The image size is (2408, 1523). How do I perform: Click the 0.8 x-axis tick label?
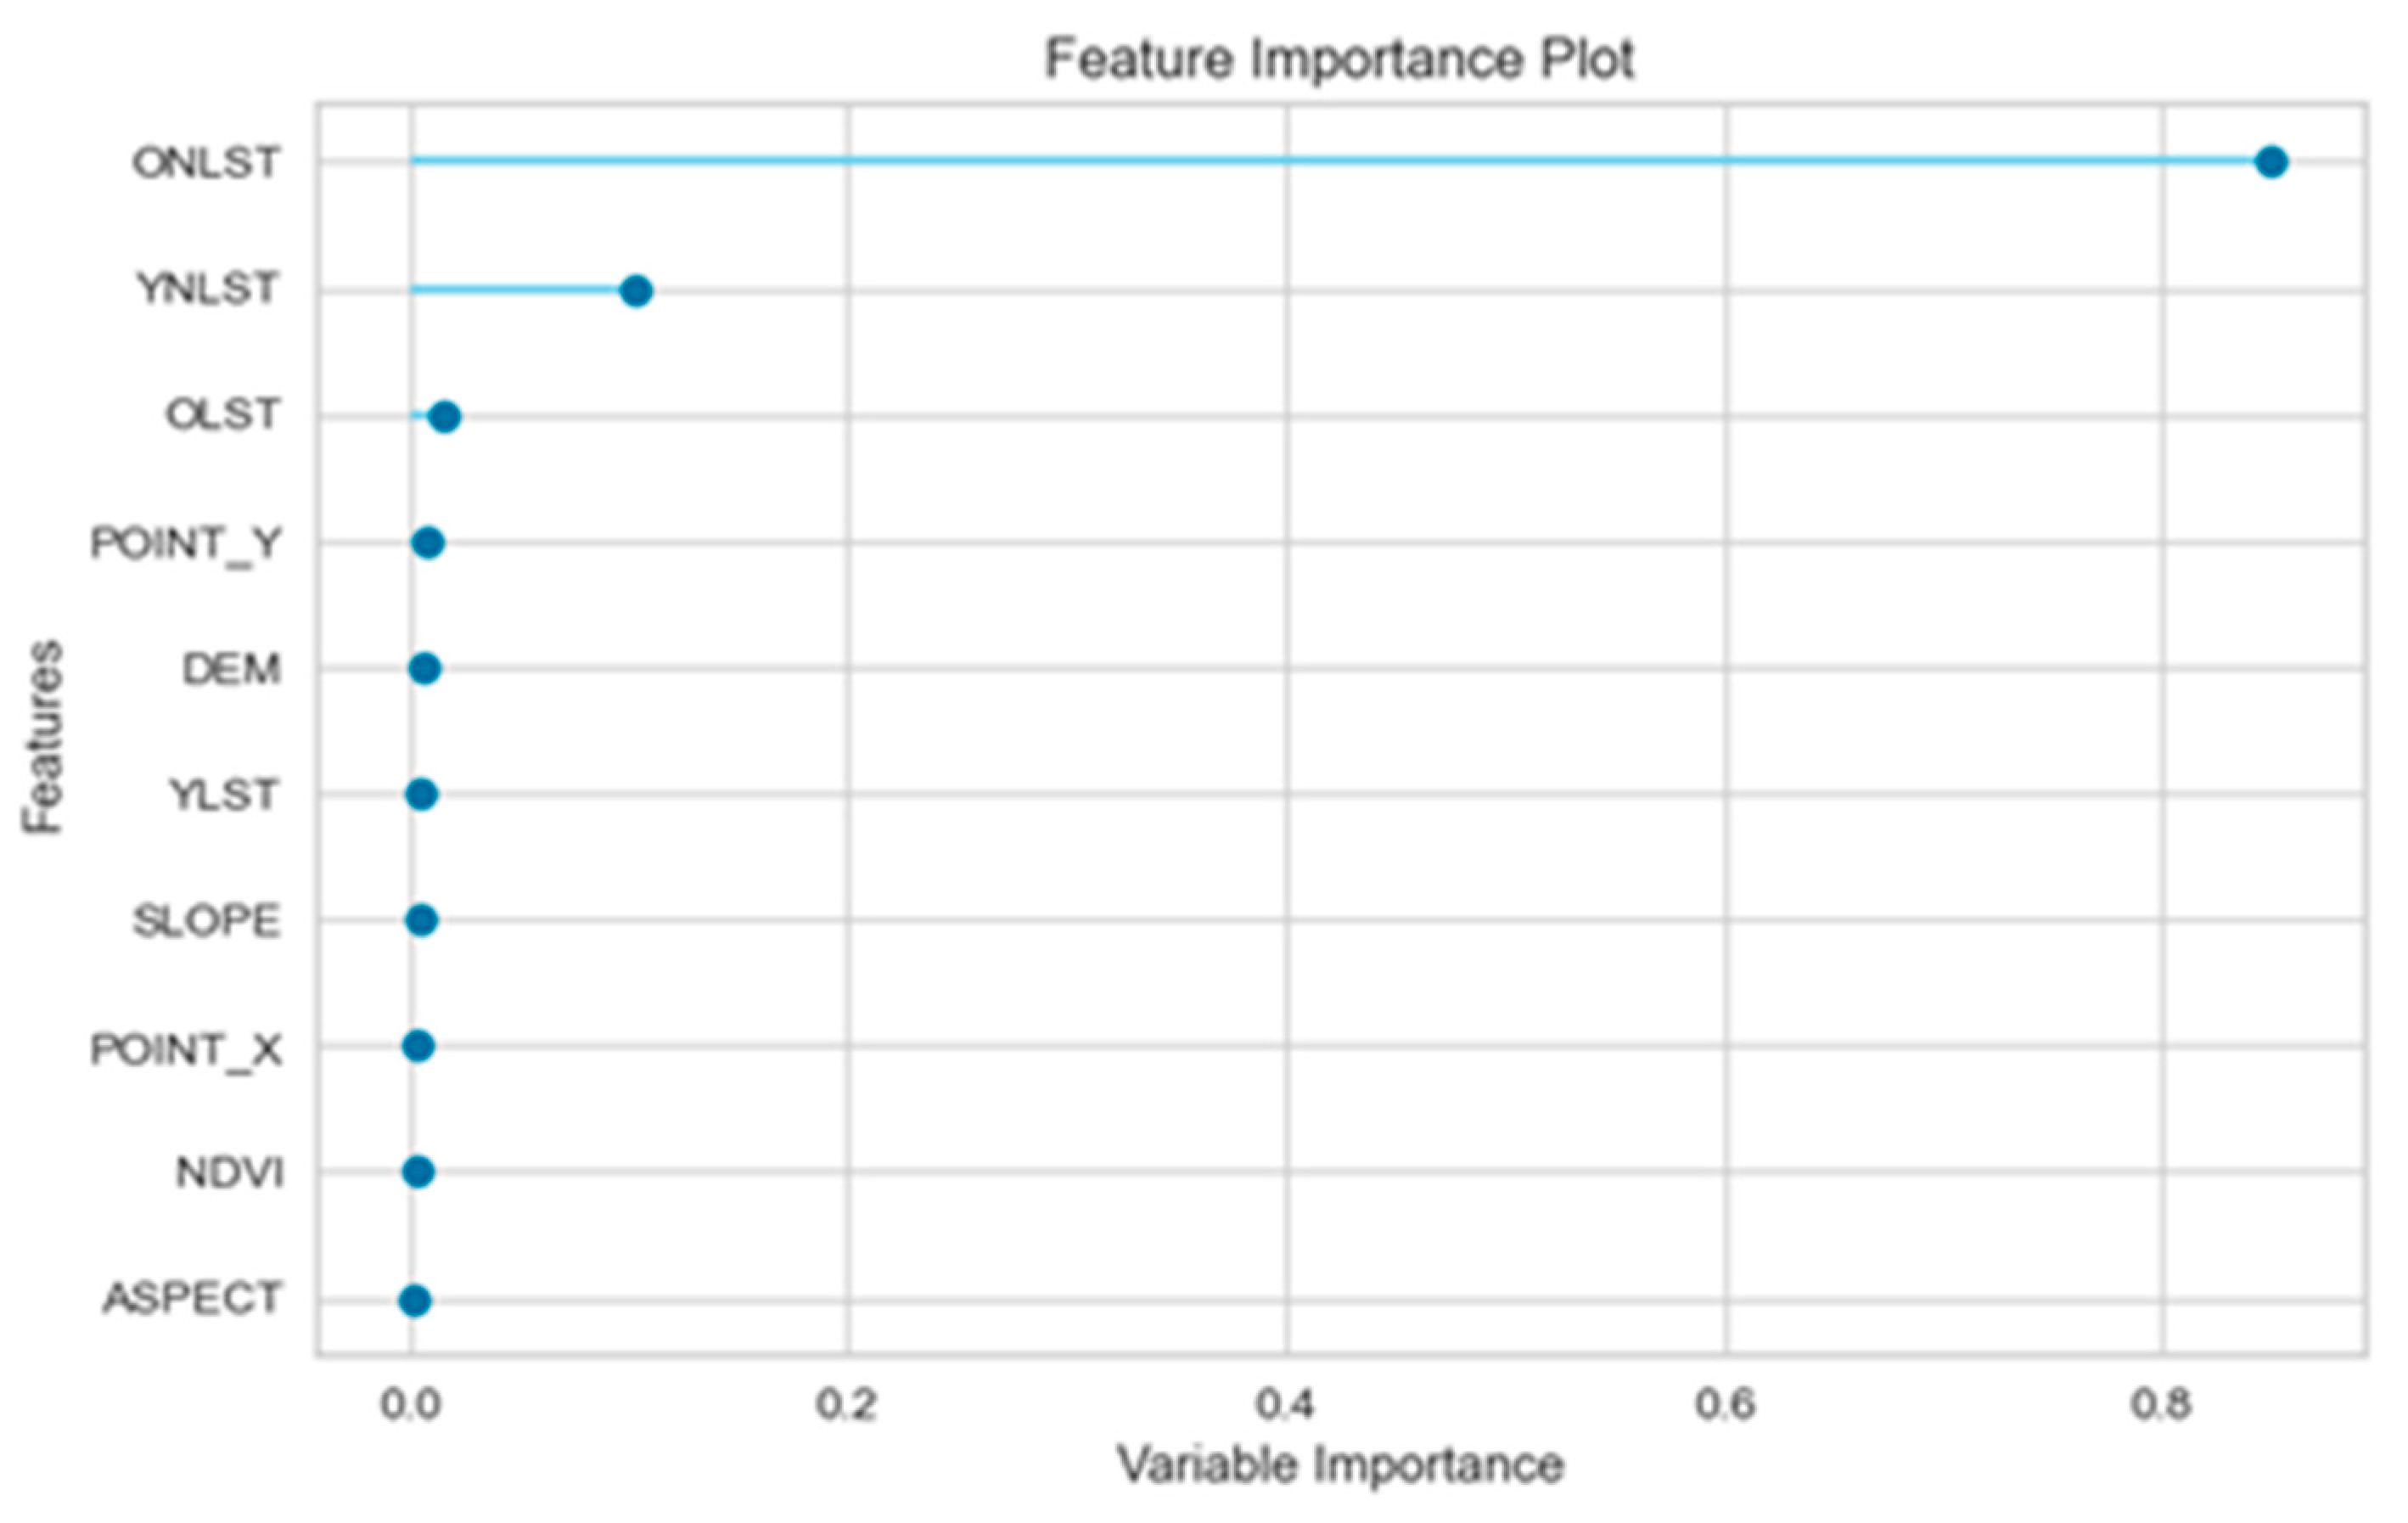pyautogui.click(x=2161, y=1405)
